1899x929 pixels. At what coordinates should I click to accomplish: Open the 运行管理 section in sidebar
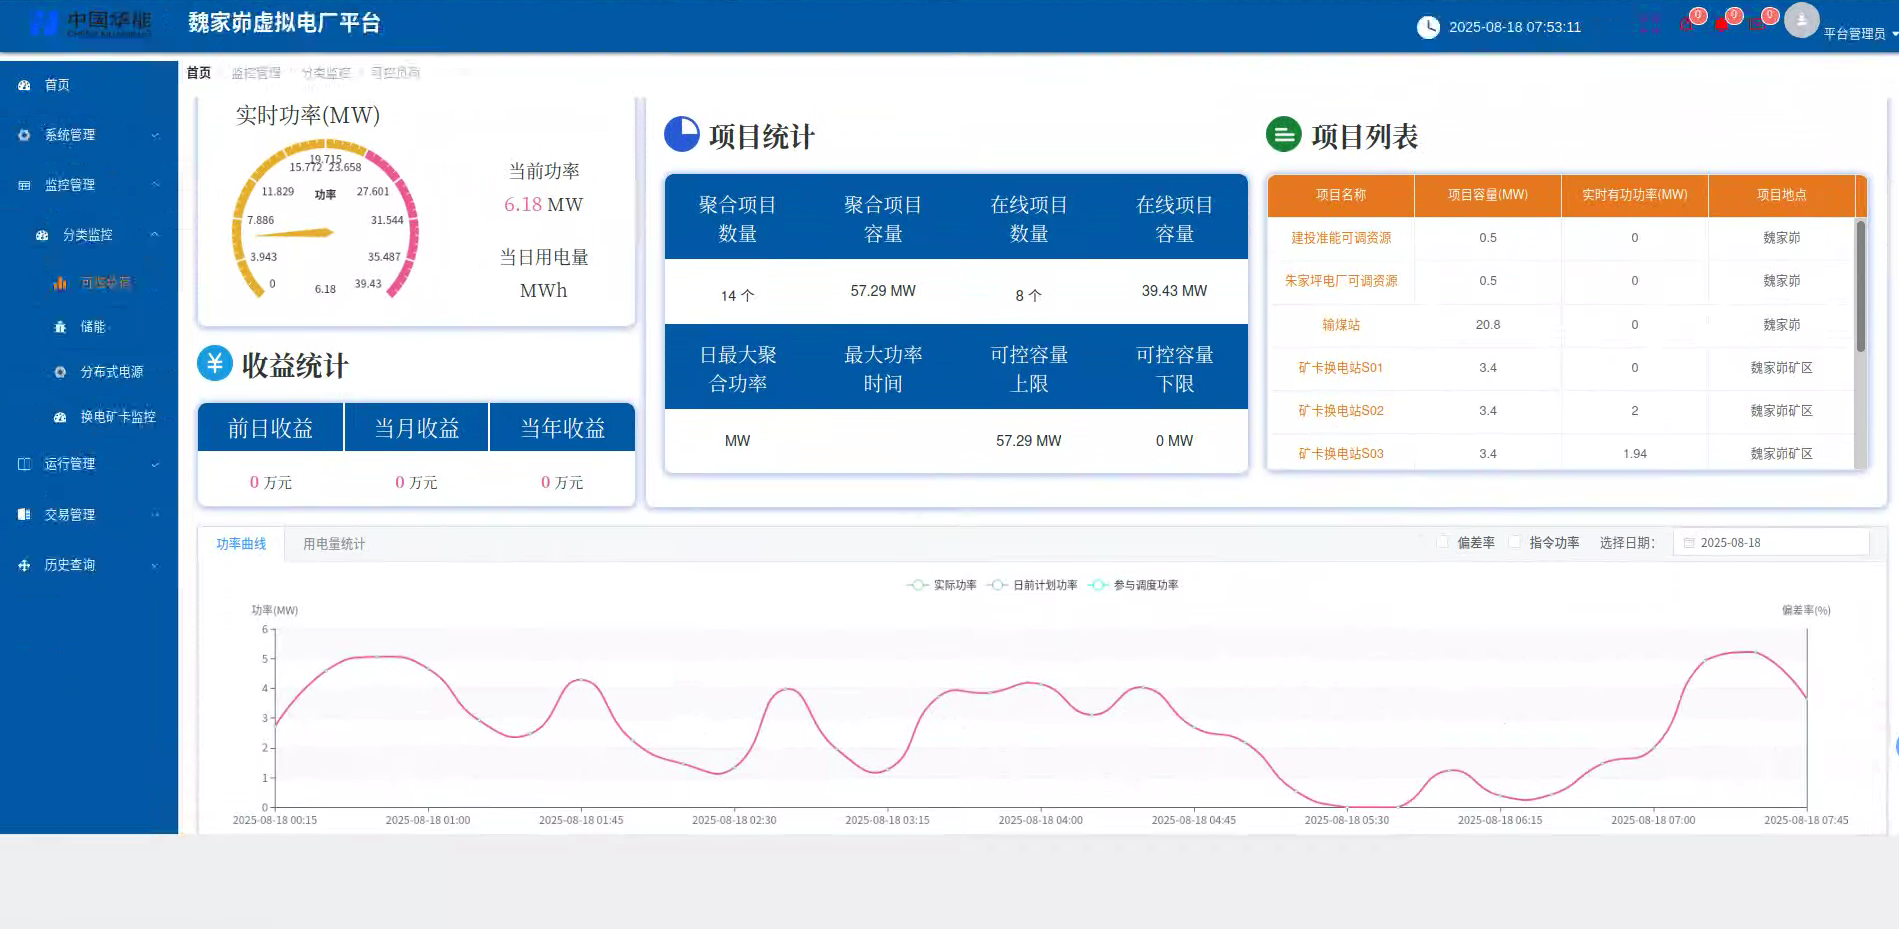(68, 464)
